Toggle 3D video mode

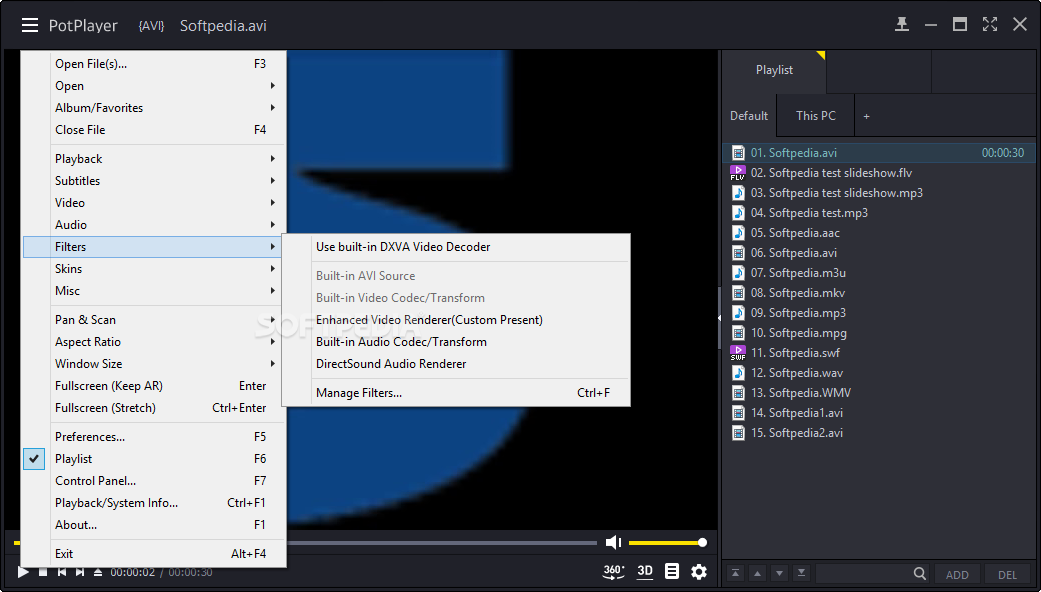coord(645,571)
